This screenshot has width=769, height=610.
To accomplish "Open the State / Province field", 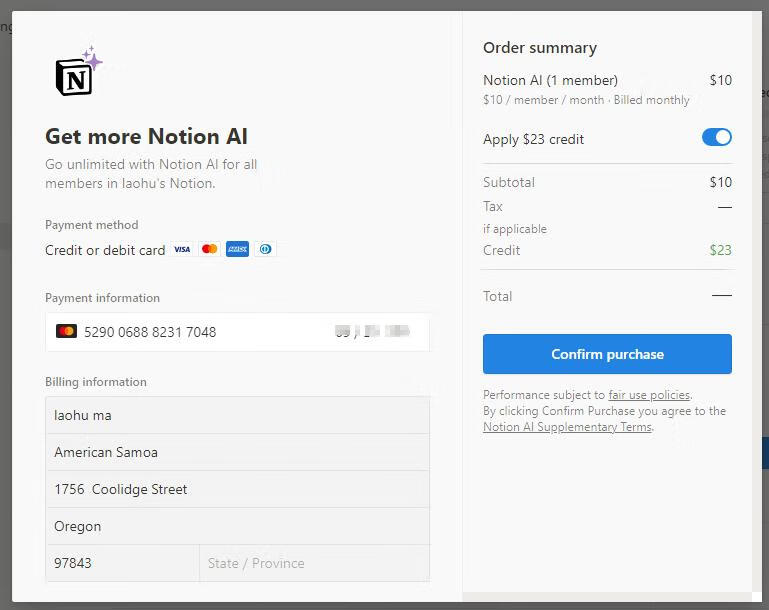I will (314, 563).
